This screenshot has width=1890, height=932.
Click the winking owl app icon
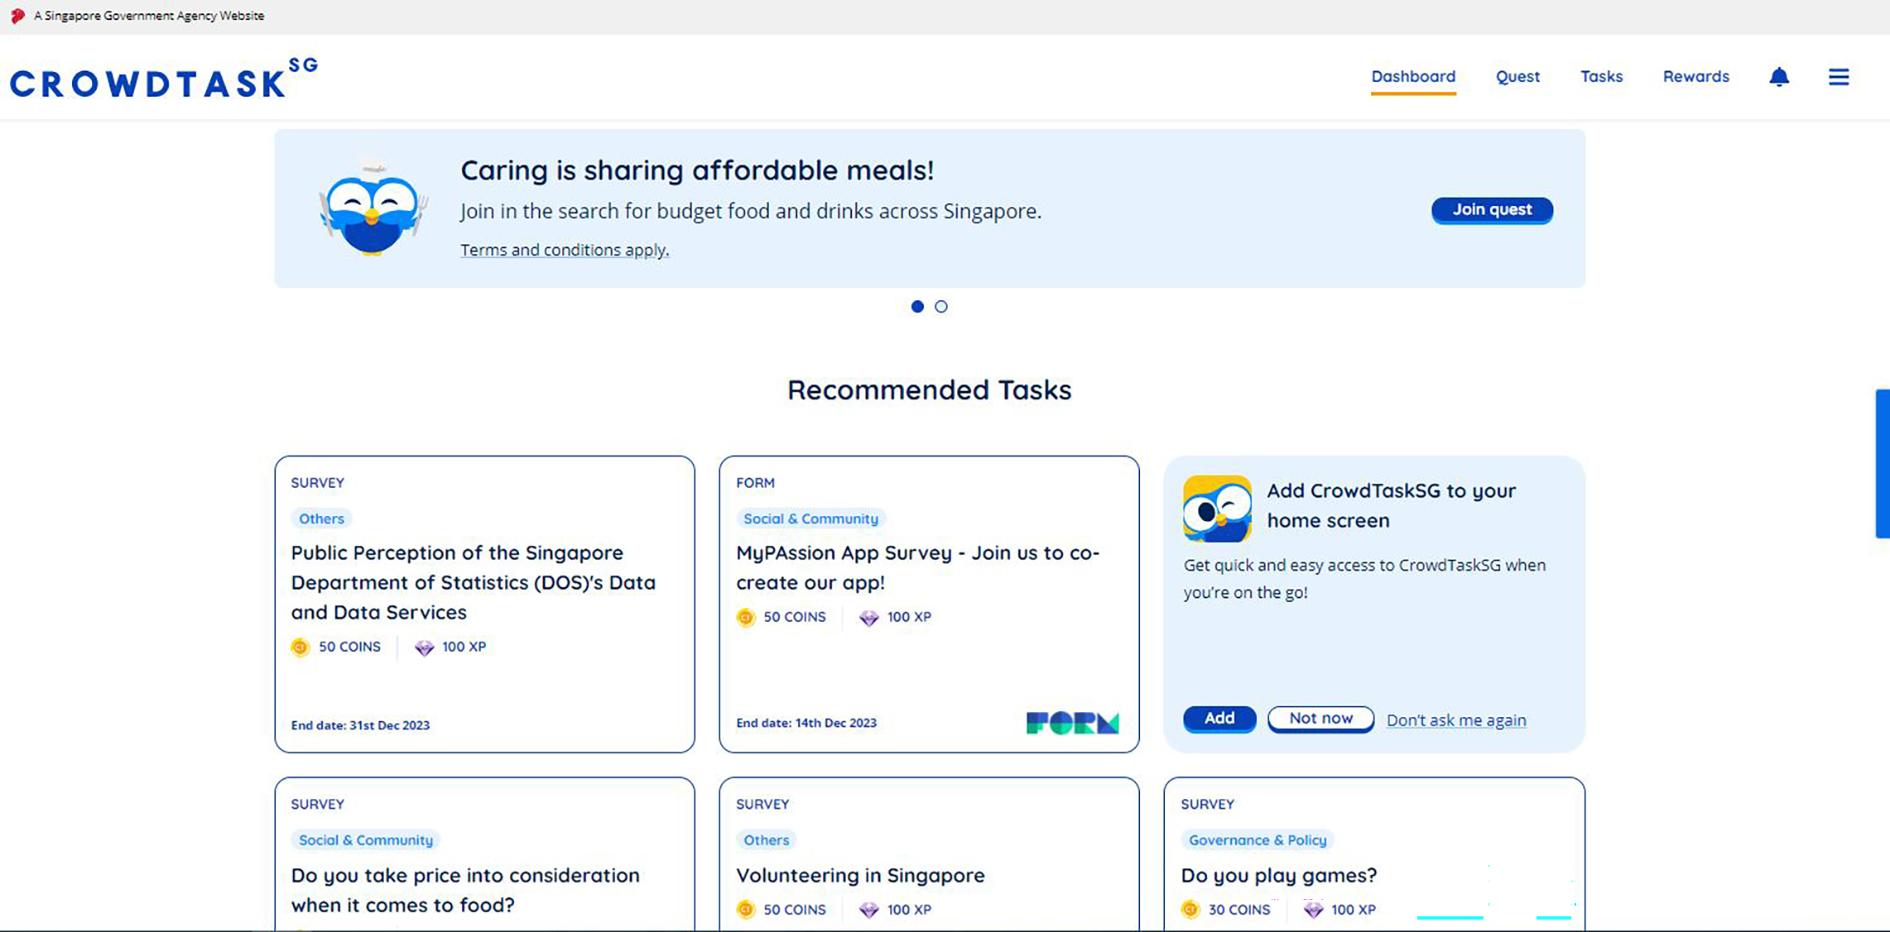pos(1216,508)
